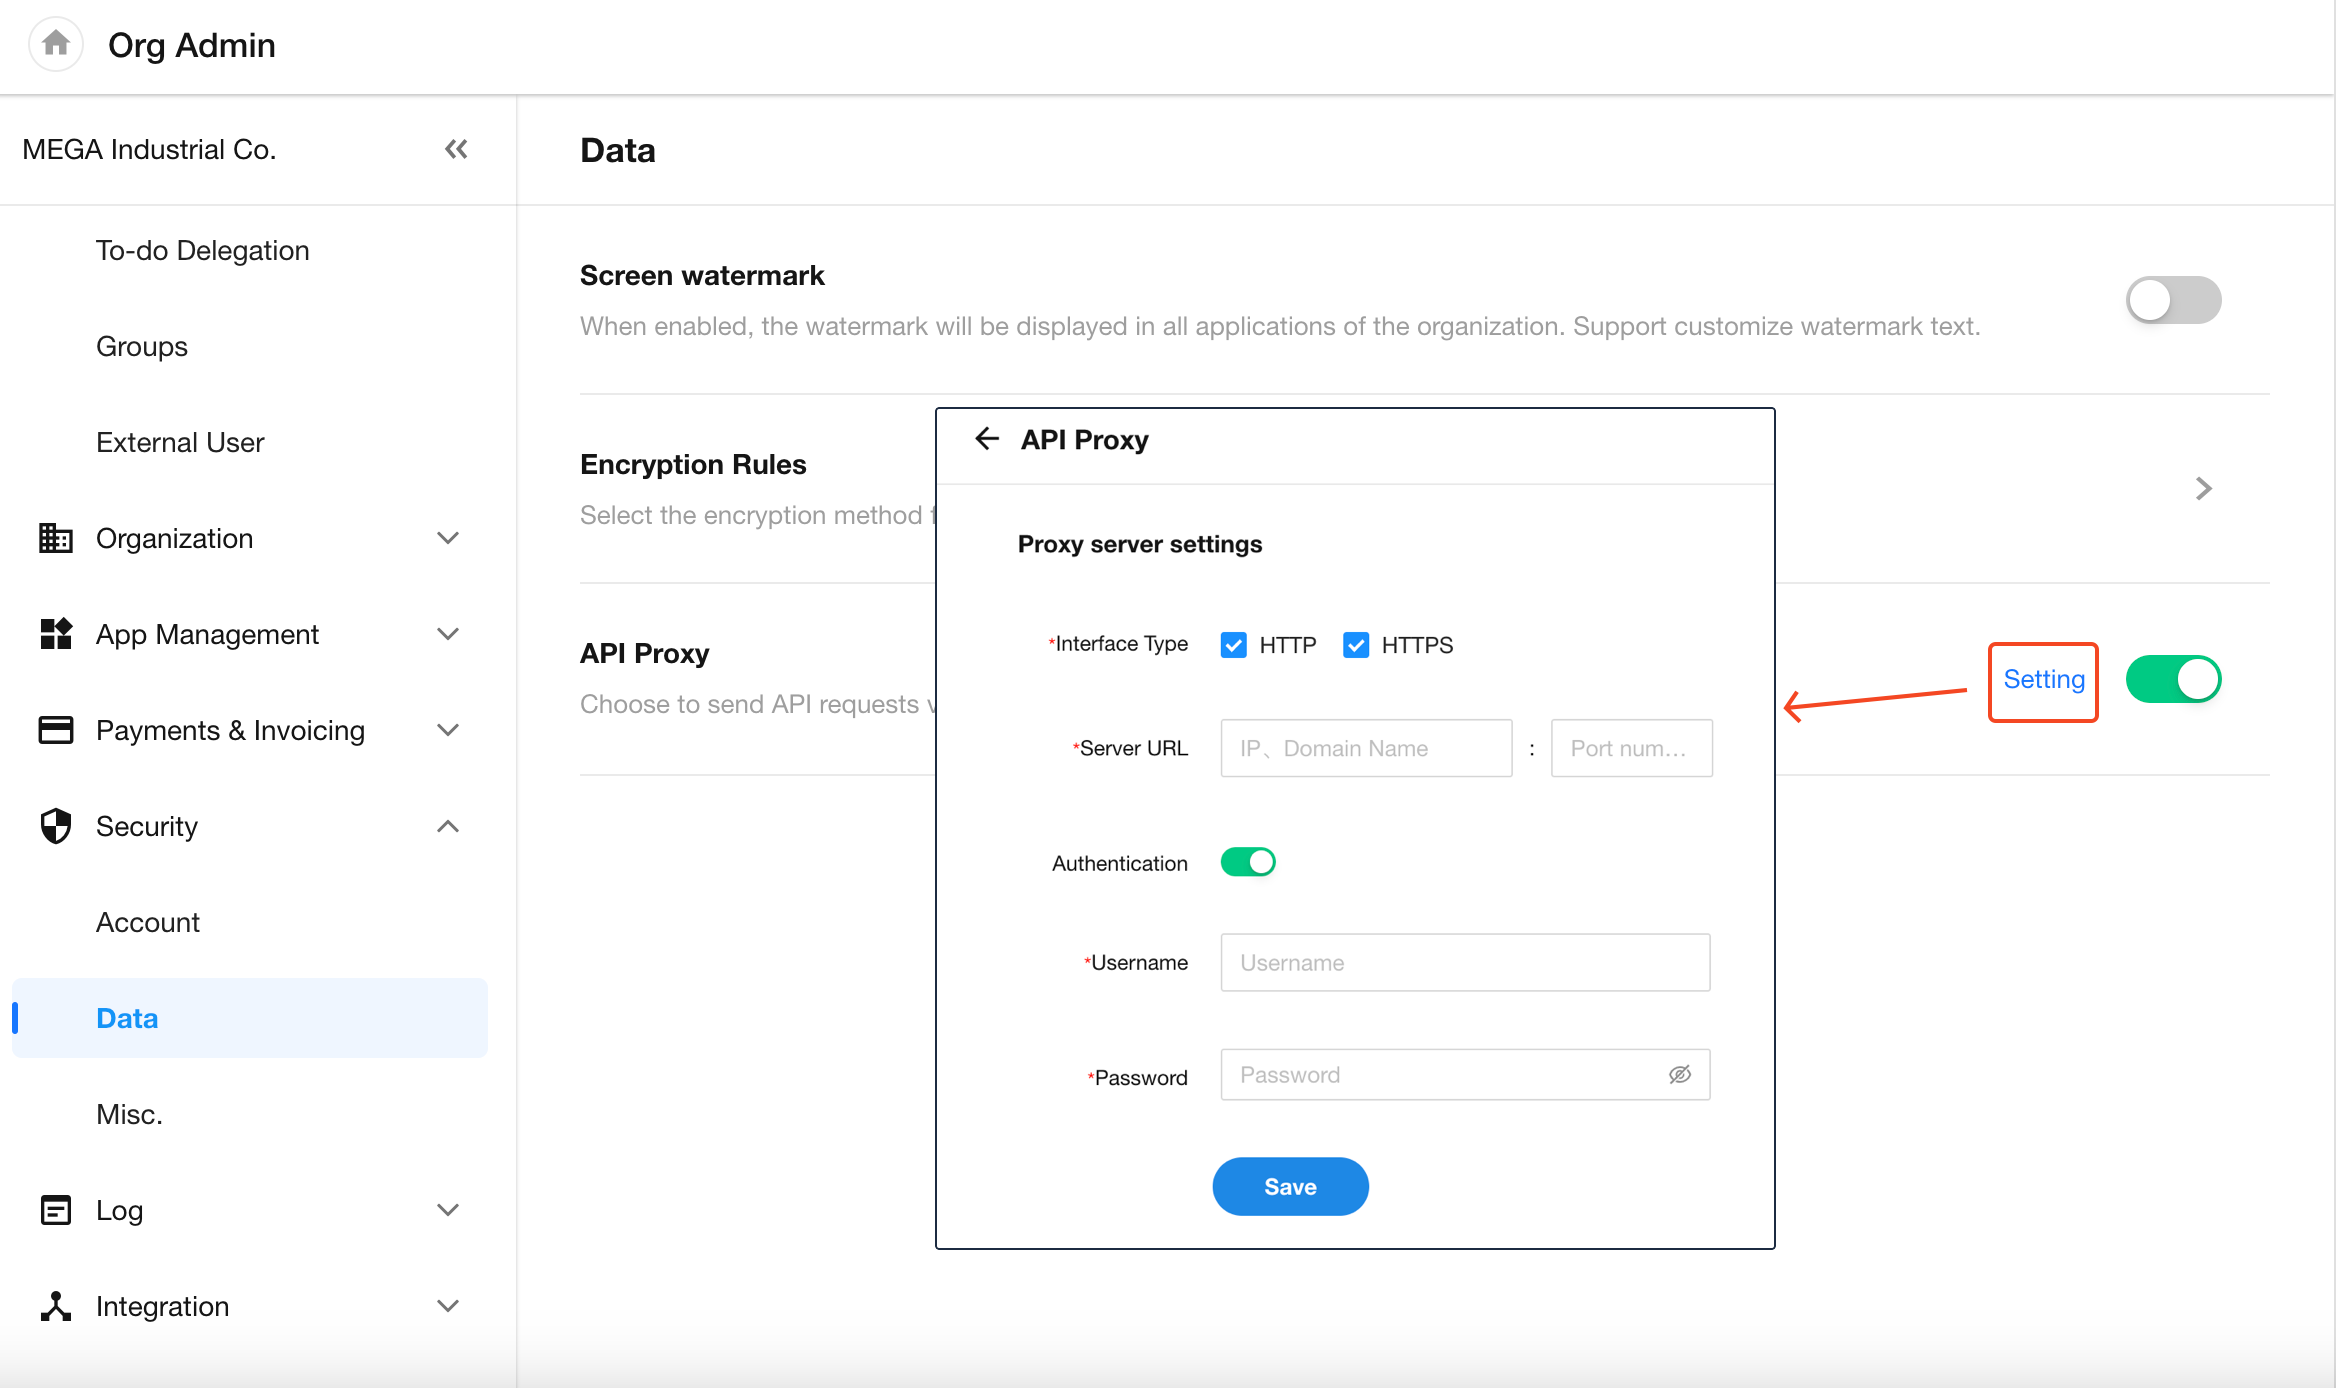Enable the Screen watermark toggle
Image resolution: width=2336 pixels, height=1388 pixels.
(2172, 300)
